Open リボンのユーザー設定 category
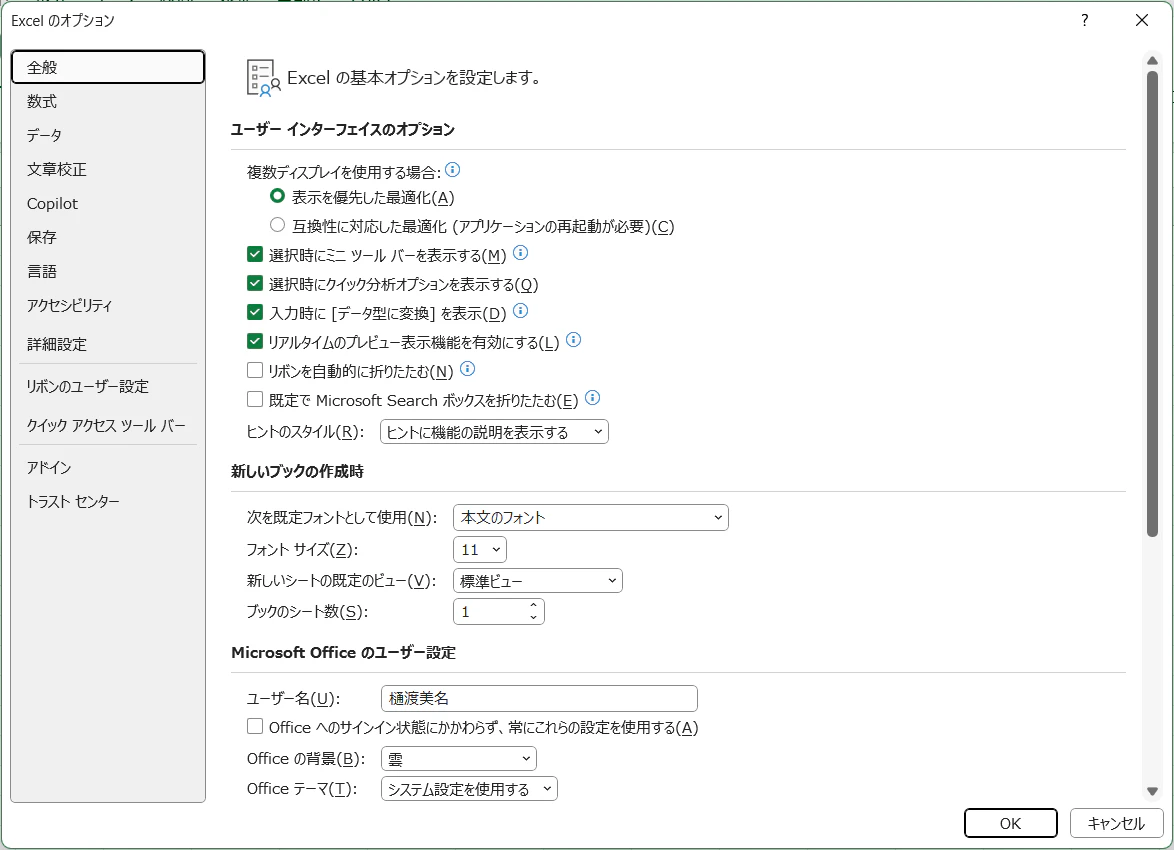The height and width of the screenshot is (850, 1174). [x=108, y=386]
